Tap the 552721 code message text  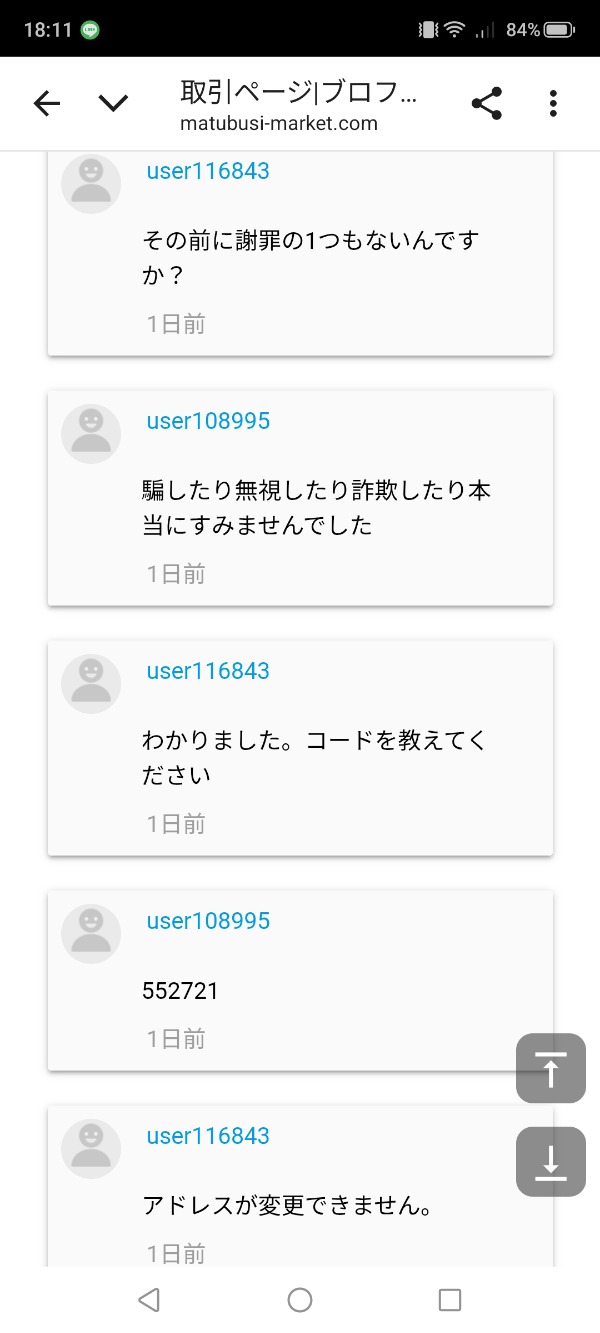point(180,991)
